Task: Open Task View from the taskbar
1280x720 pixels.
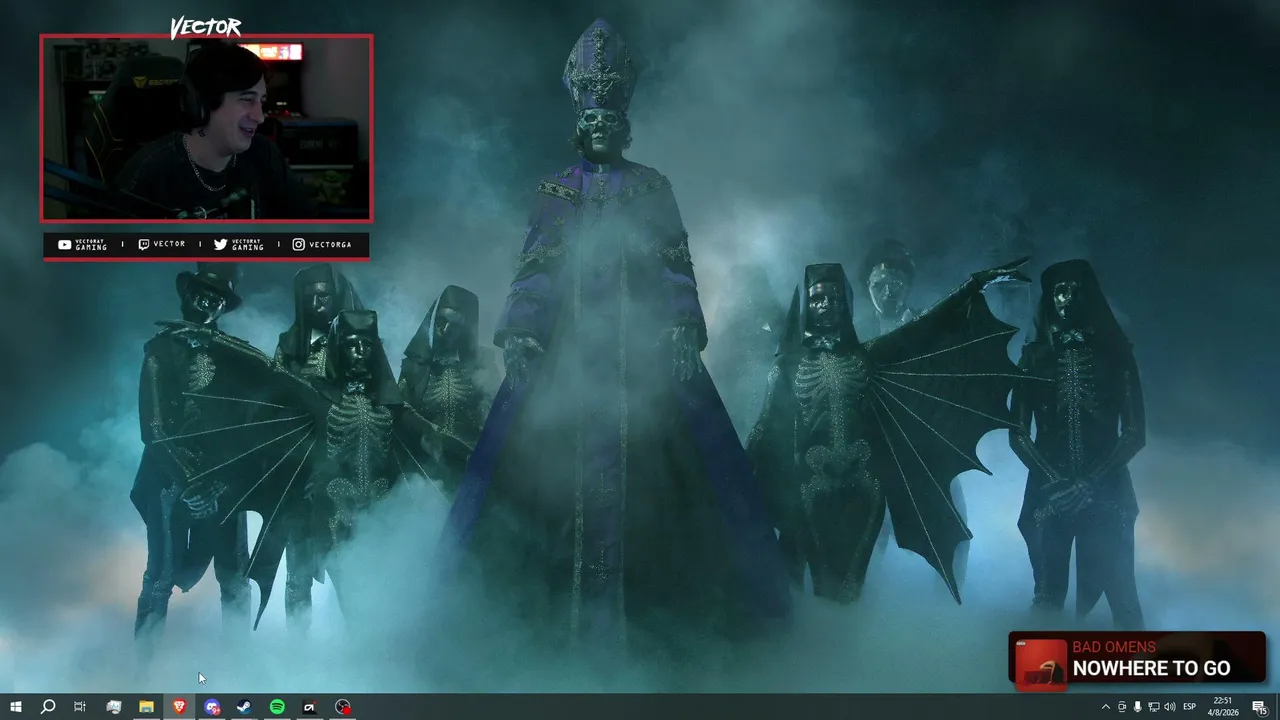Action: 80,707
